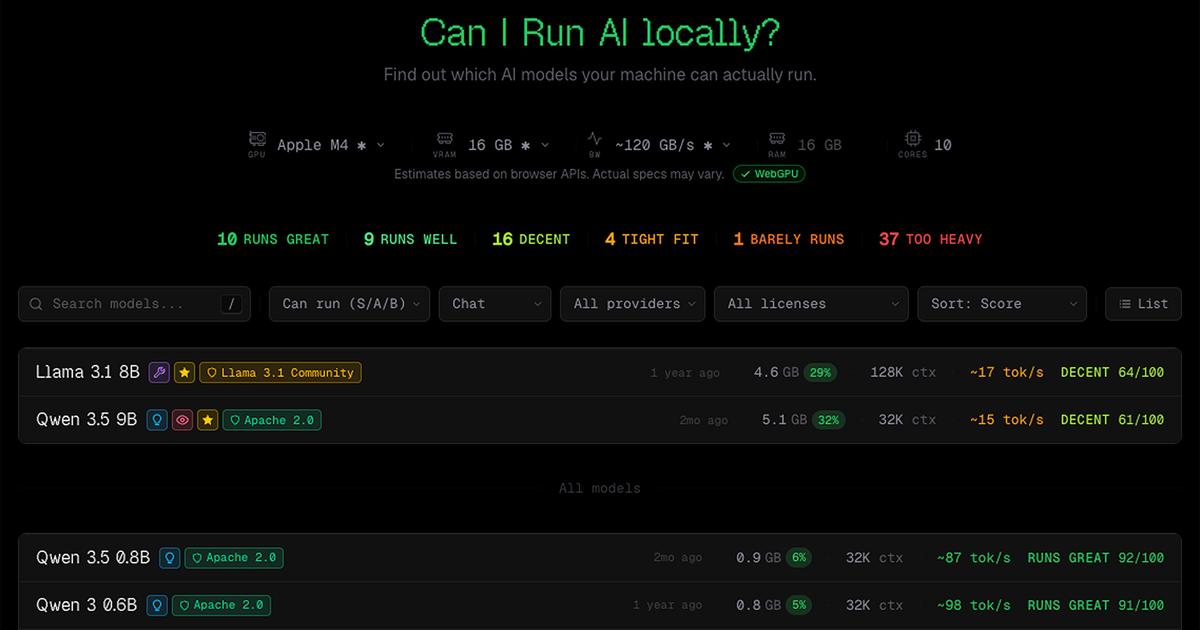Open the Qwen 3.5 0.8B model row
Viewport: 1200px width, 630px height.
600,557
